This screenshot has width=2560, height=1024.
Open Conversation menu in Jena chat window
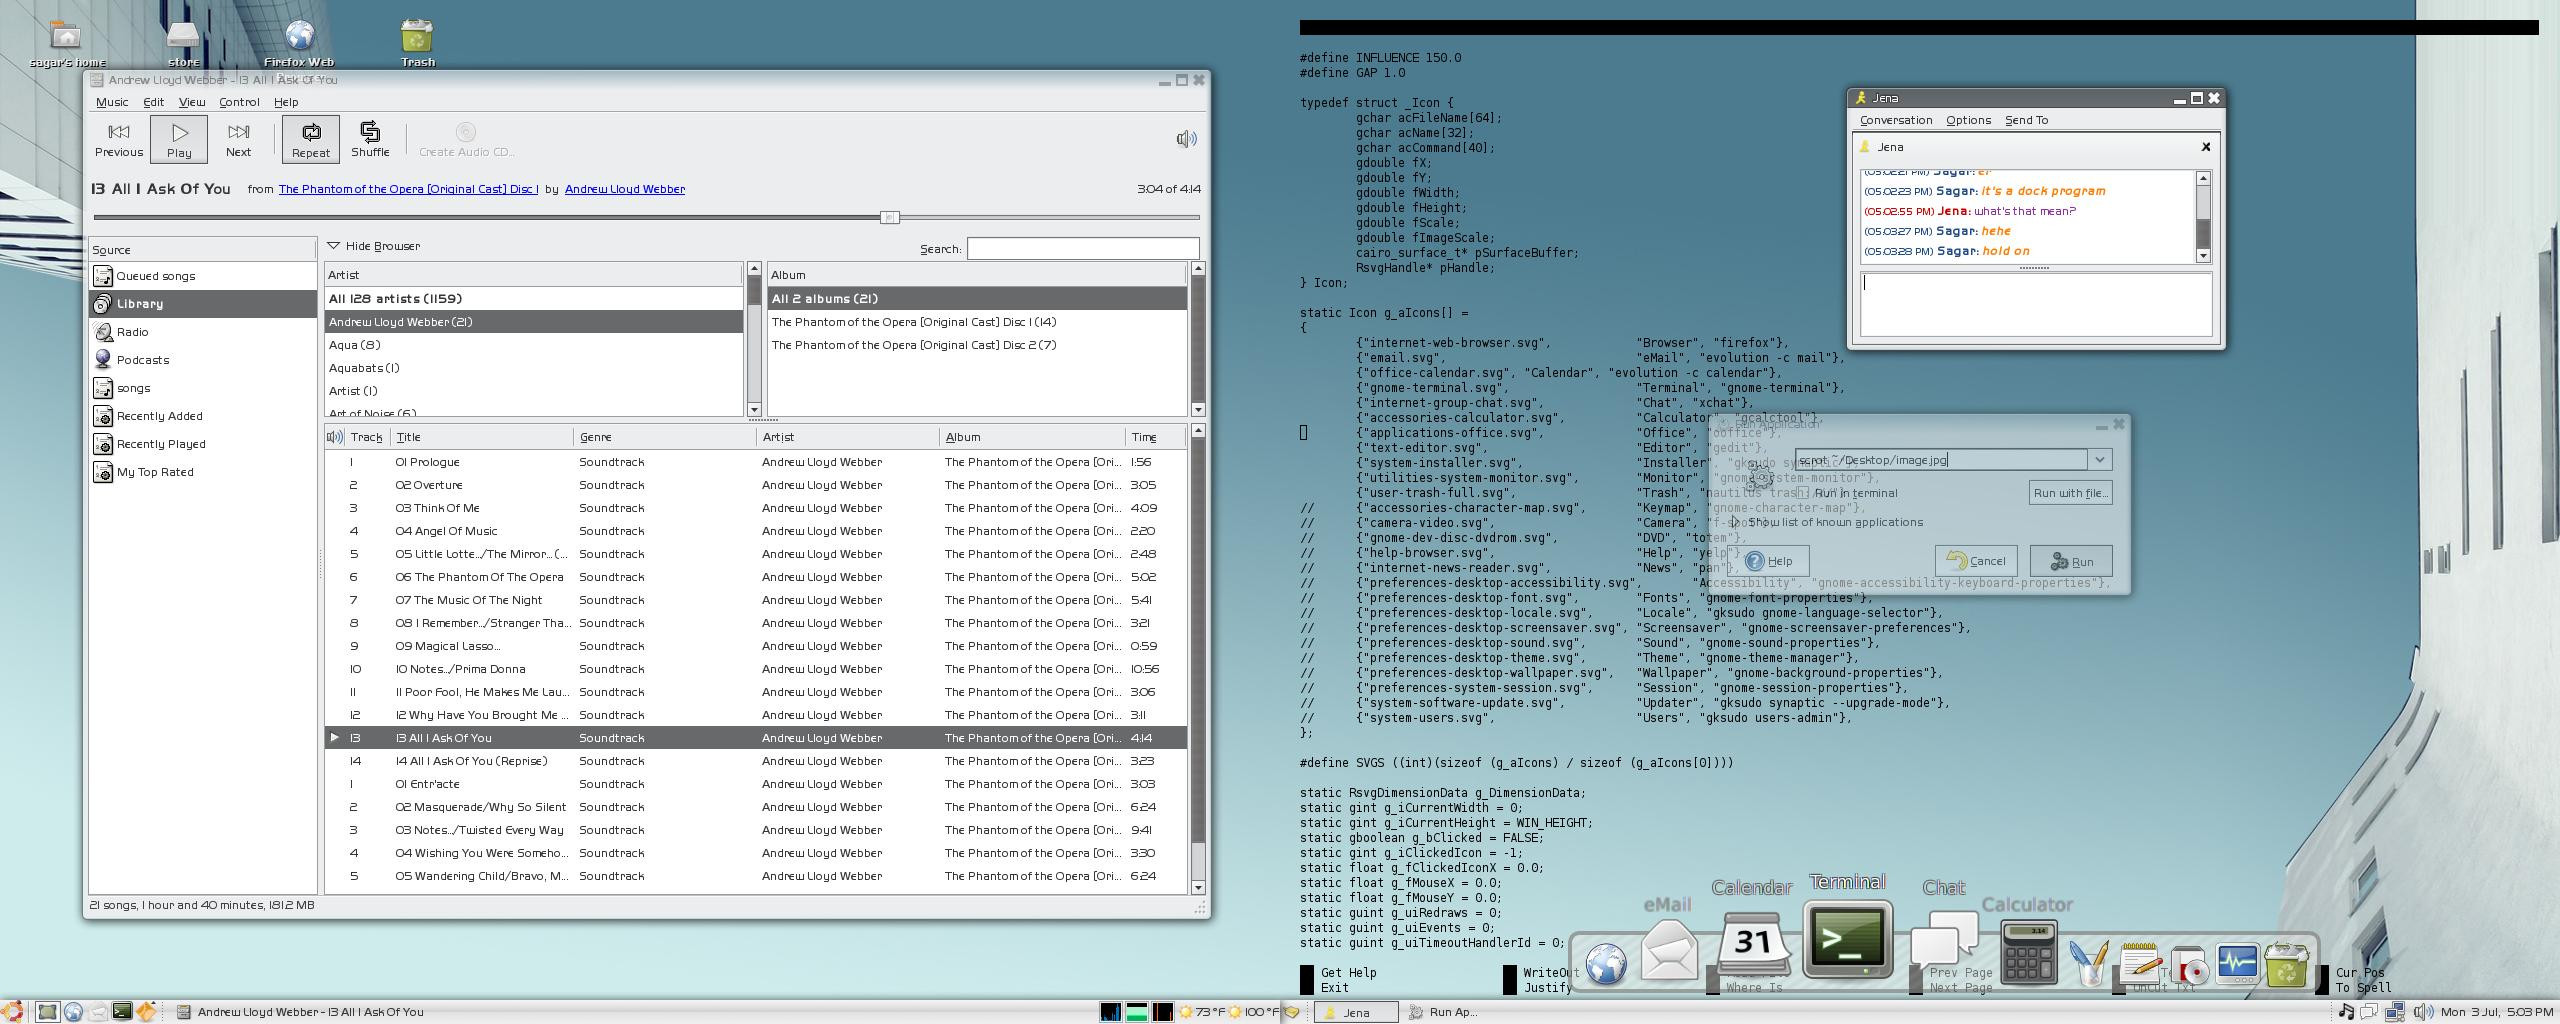point(1896,120)
